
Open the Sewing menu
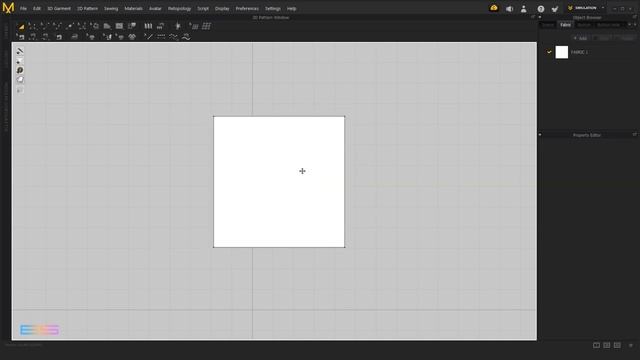[x=111, y=9]
